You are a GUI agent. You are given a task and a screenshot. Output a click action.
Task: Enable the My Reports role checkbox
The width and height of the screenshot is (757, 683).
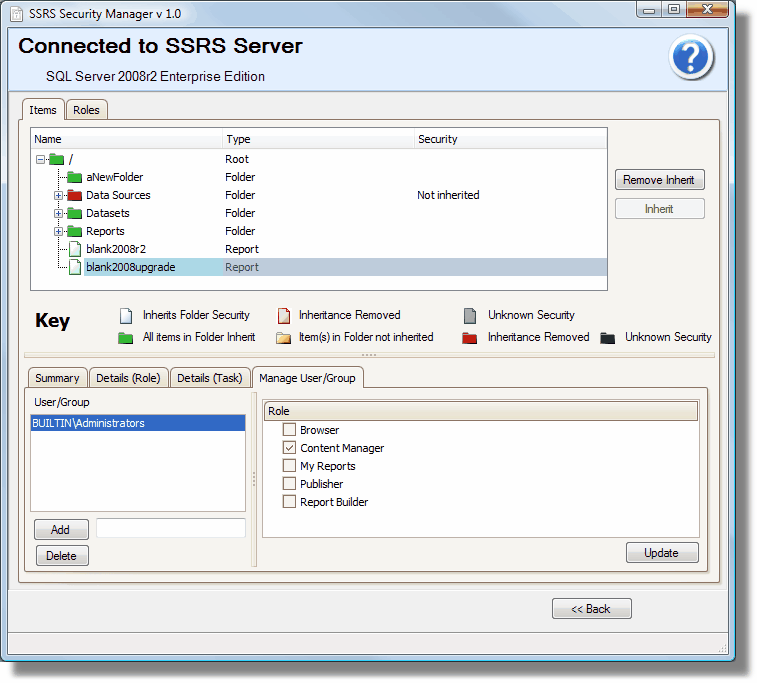pos(289,465)
